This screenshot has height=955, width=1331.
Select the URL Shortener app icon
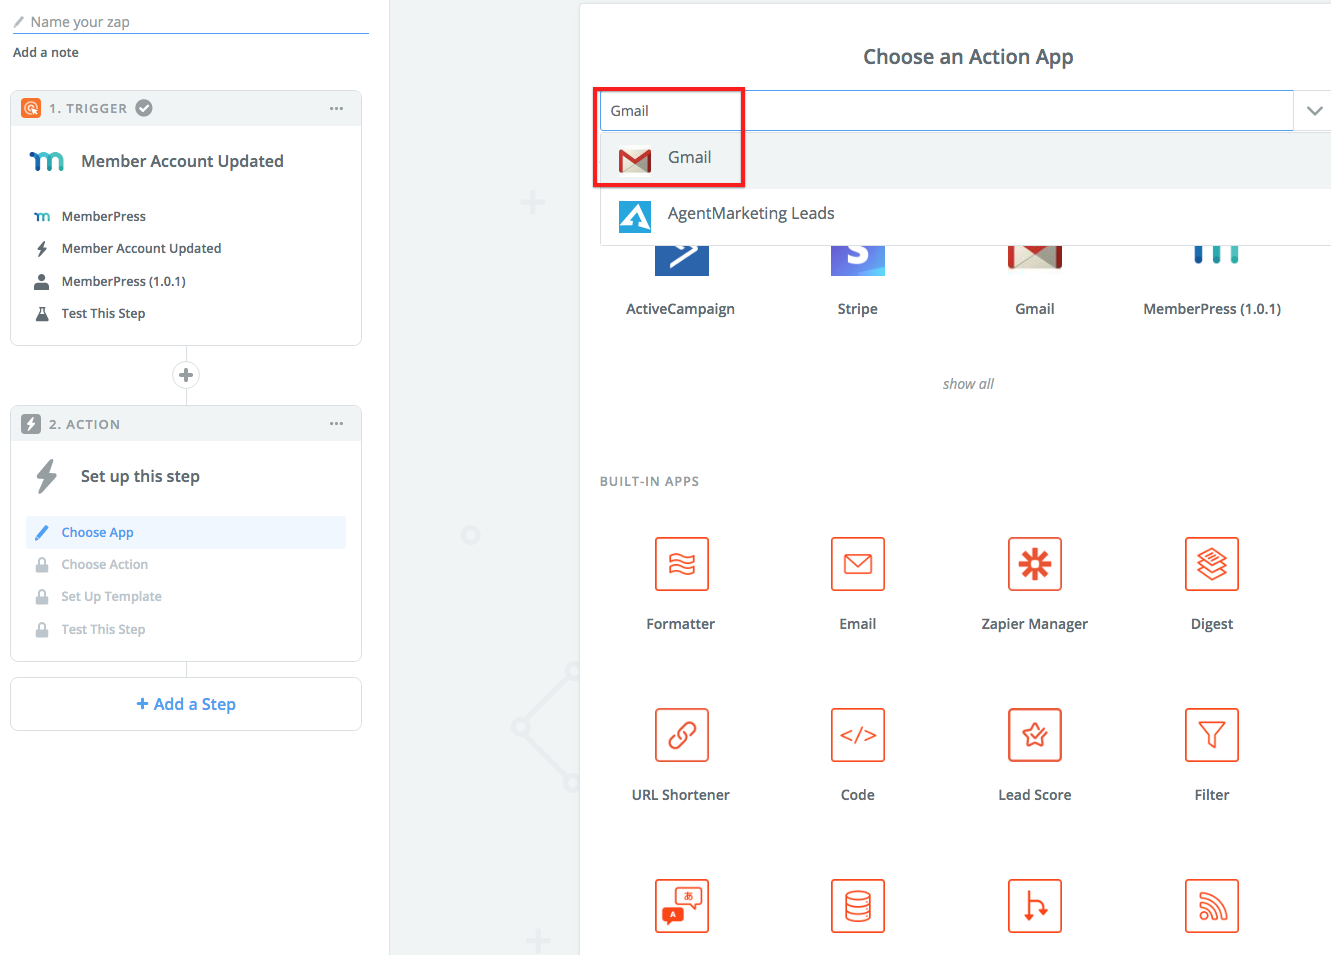pyautogui.click(x=681, y=735)
